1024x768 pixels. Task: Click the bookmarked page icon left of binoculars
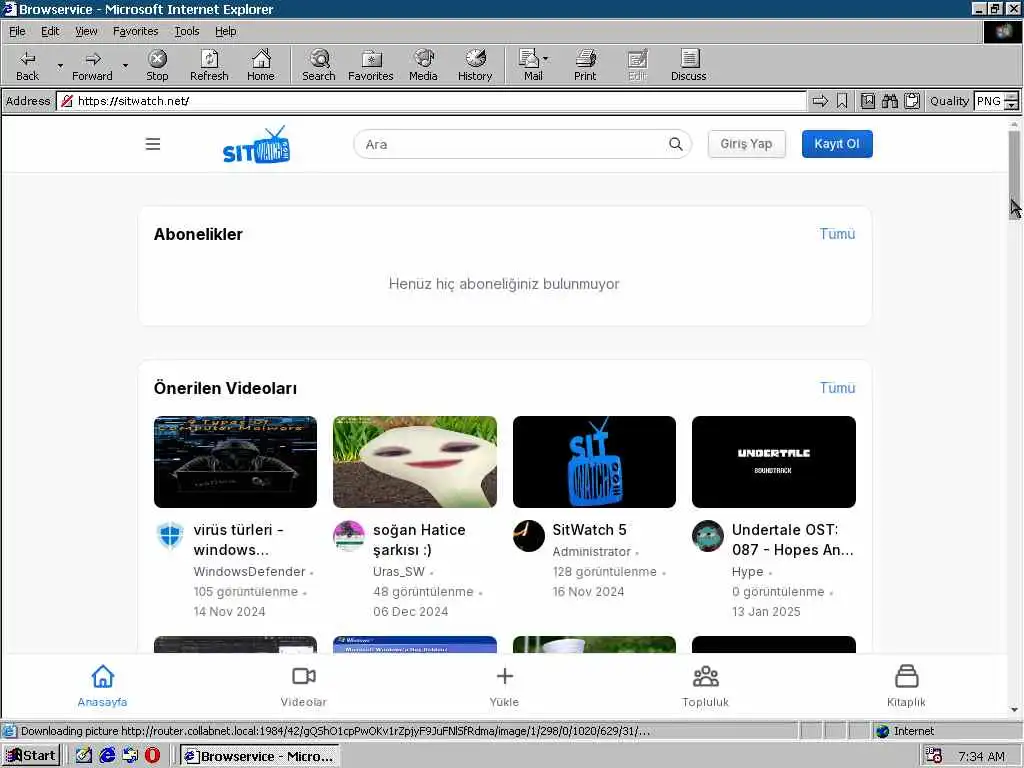point(867,101)
